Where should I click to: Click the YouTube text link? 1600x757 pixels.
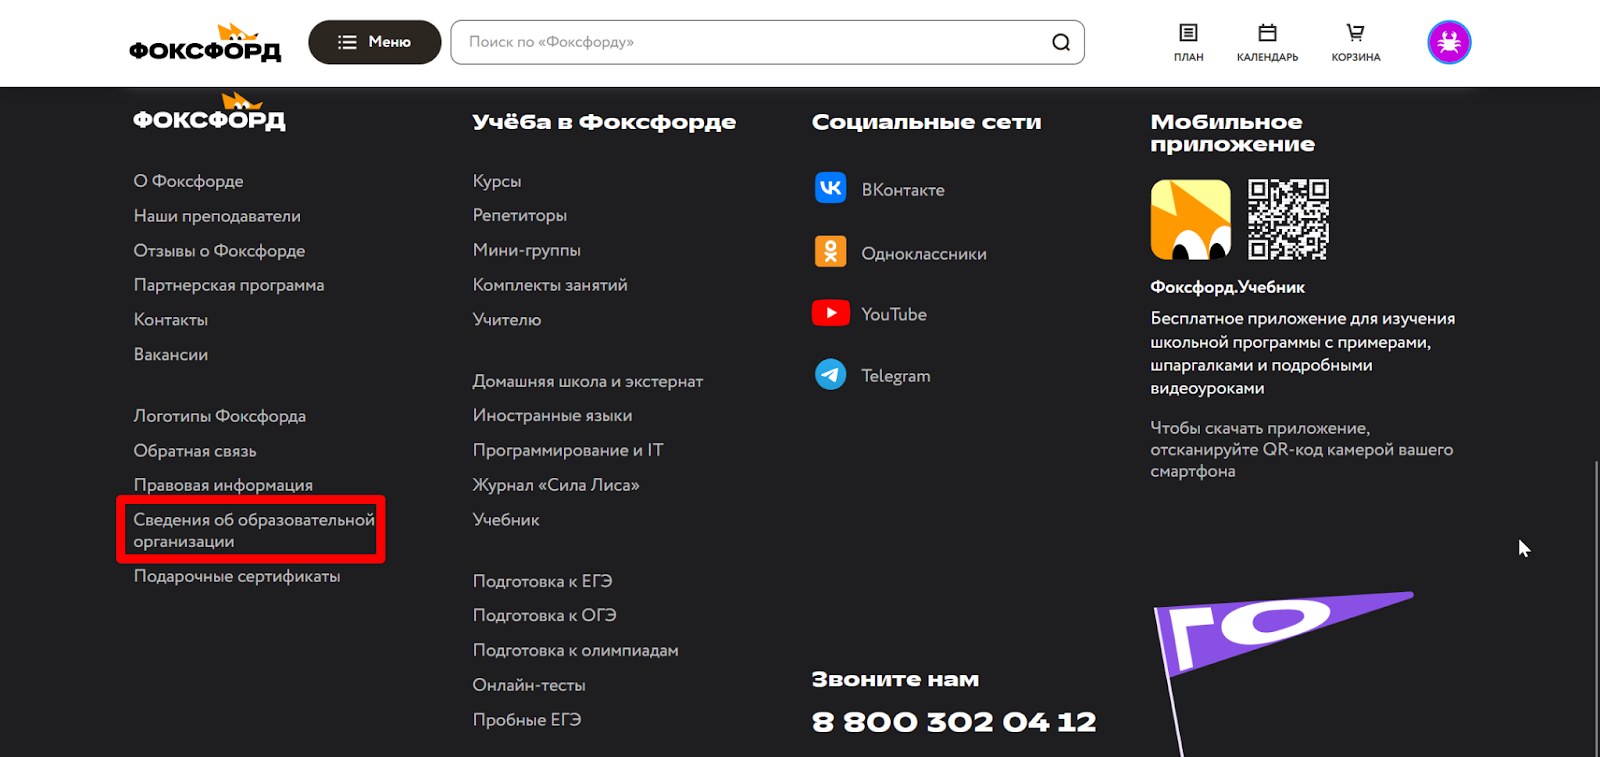[894, 314]
